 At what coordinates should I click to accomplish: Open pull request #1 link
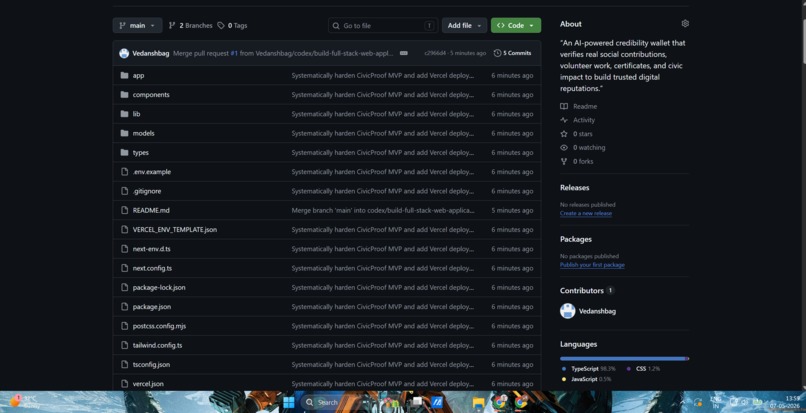[x=234, y=53]
